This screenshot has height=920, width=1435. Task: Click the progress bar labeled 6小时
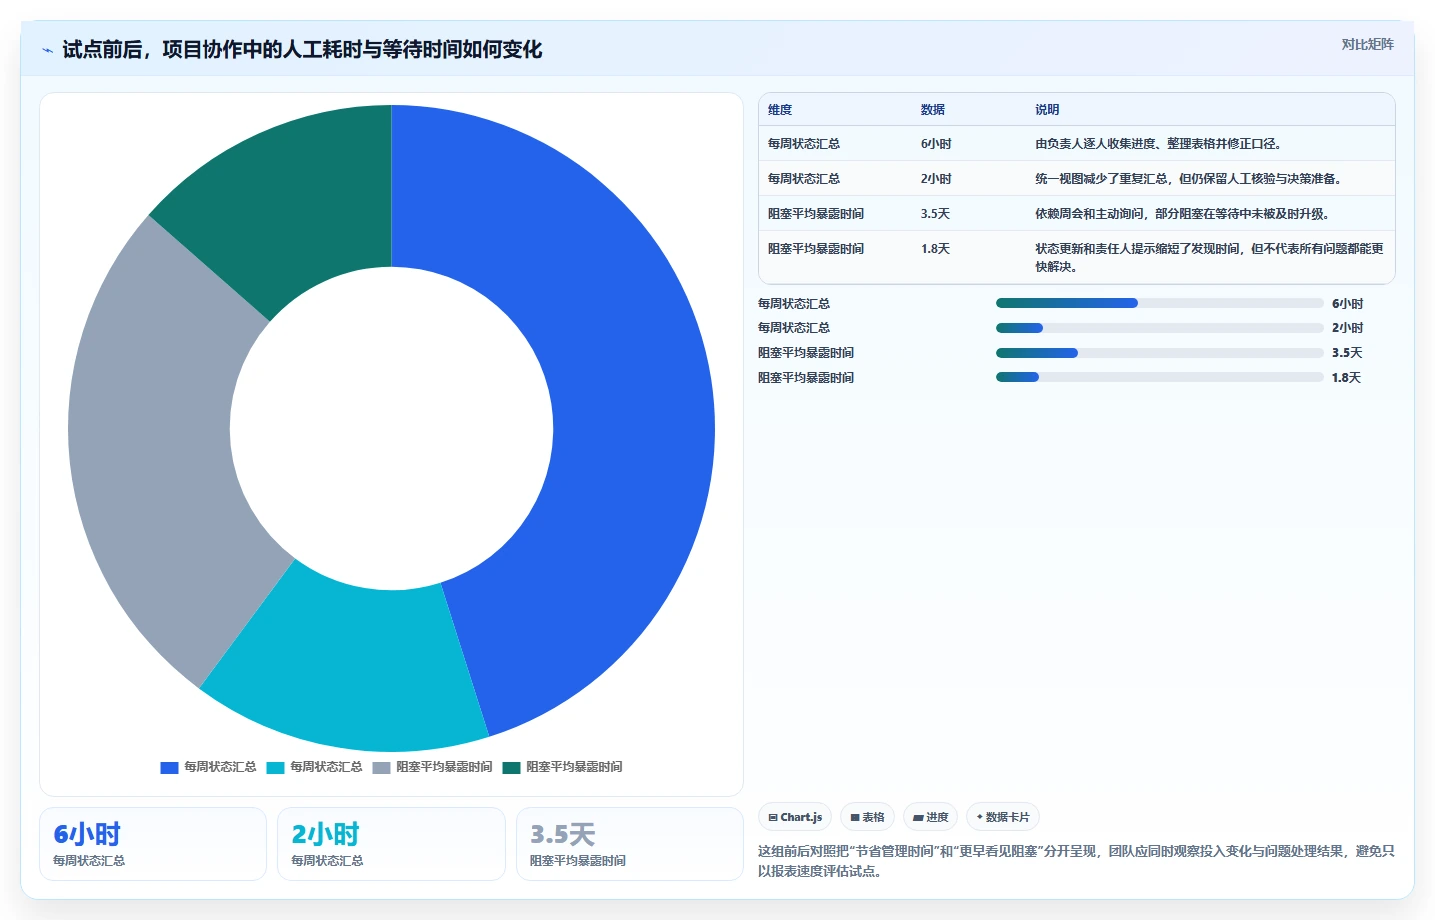click(x=1160, y=303)
